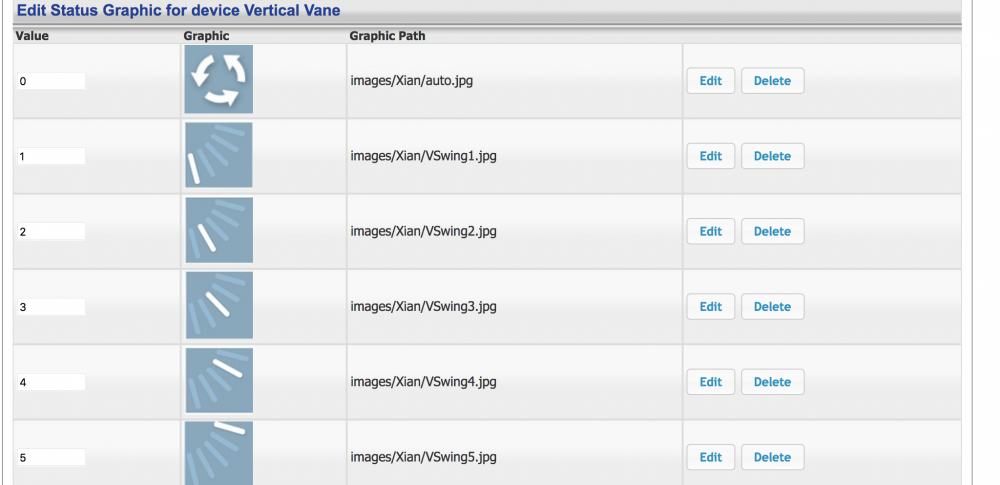Edit the auto.jpg status graphic row

coord(710,81)
